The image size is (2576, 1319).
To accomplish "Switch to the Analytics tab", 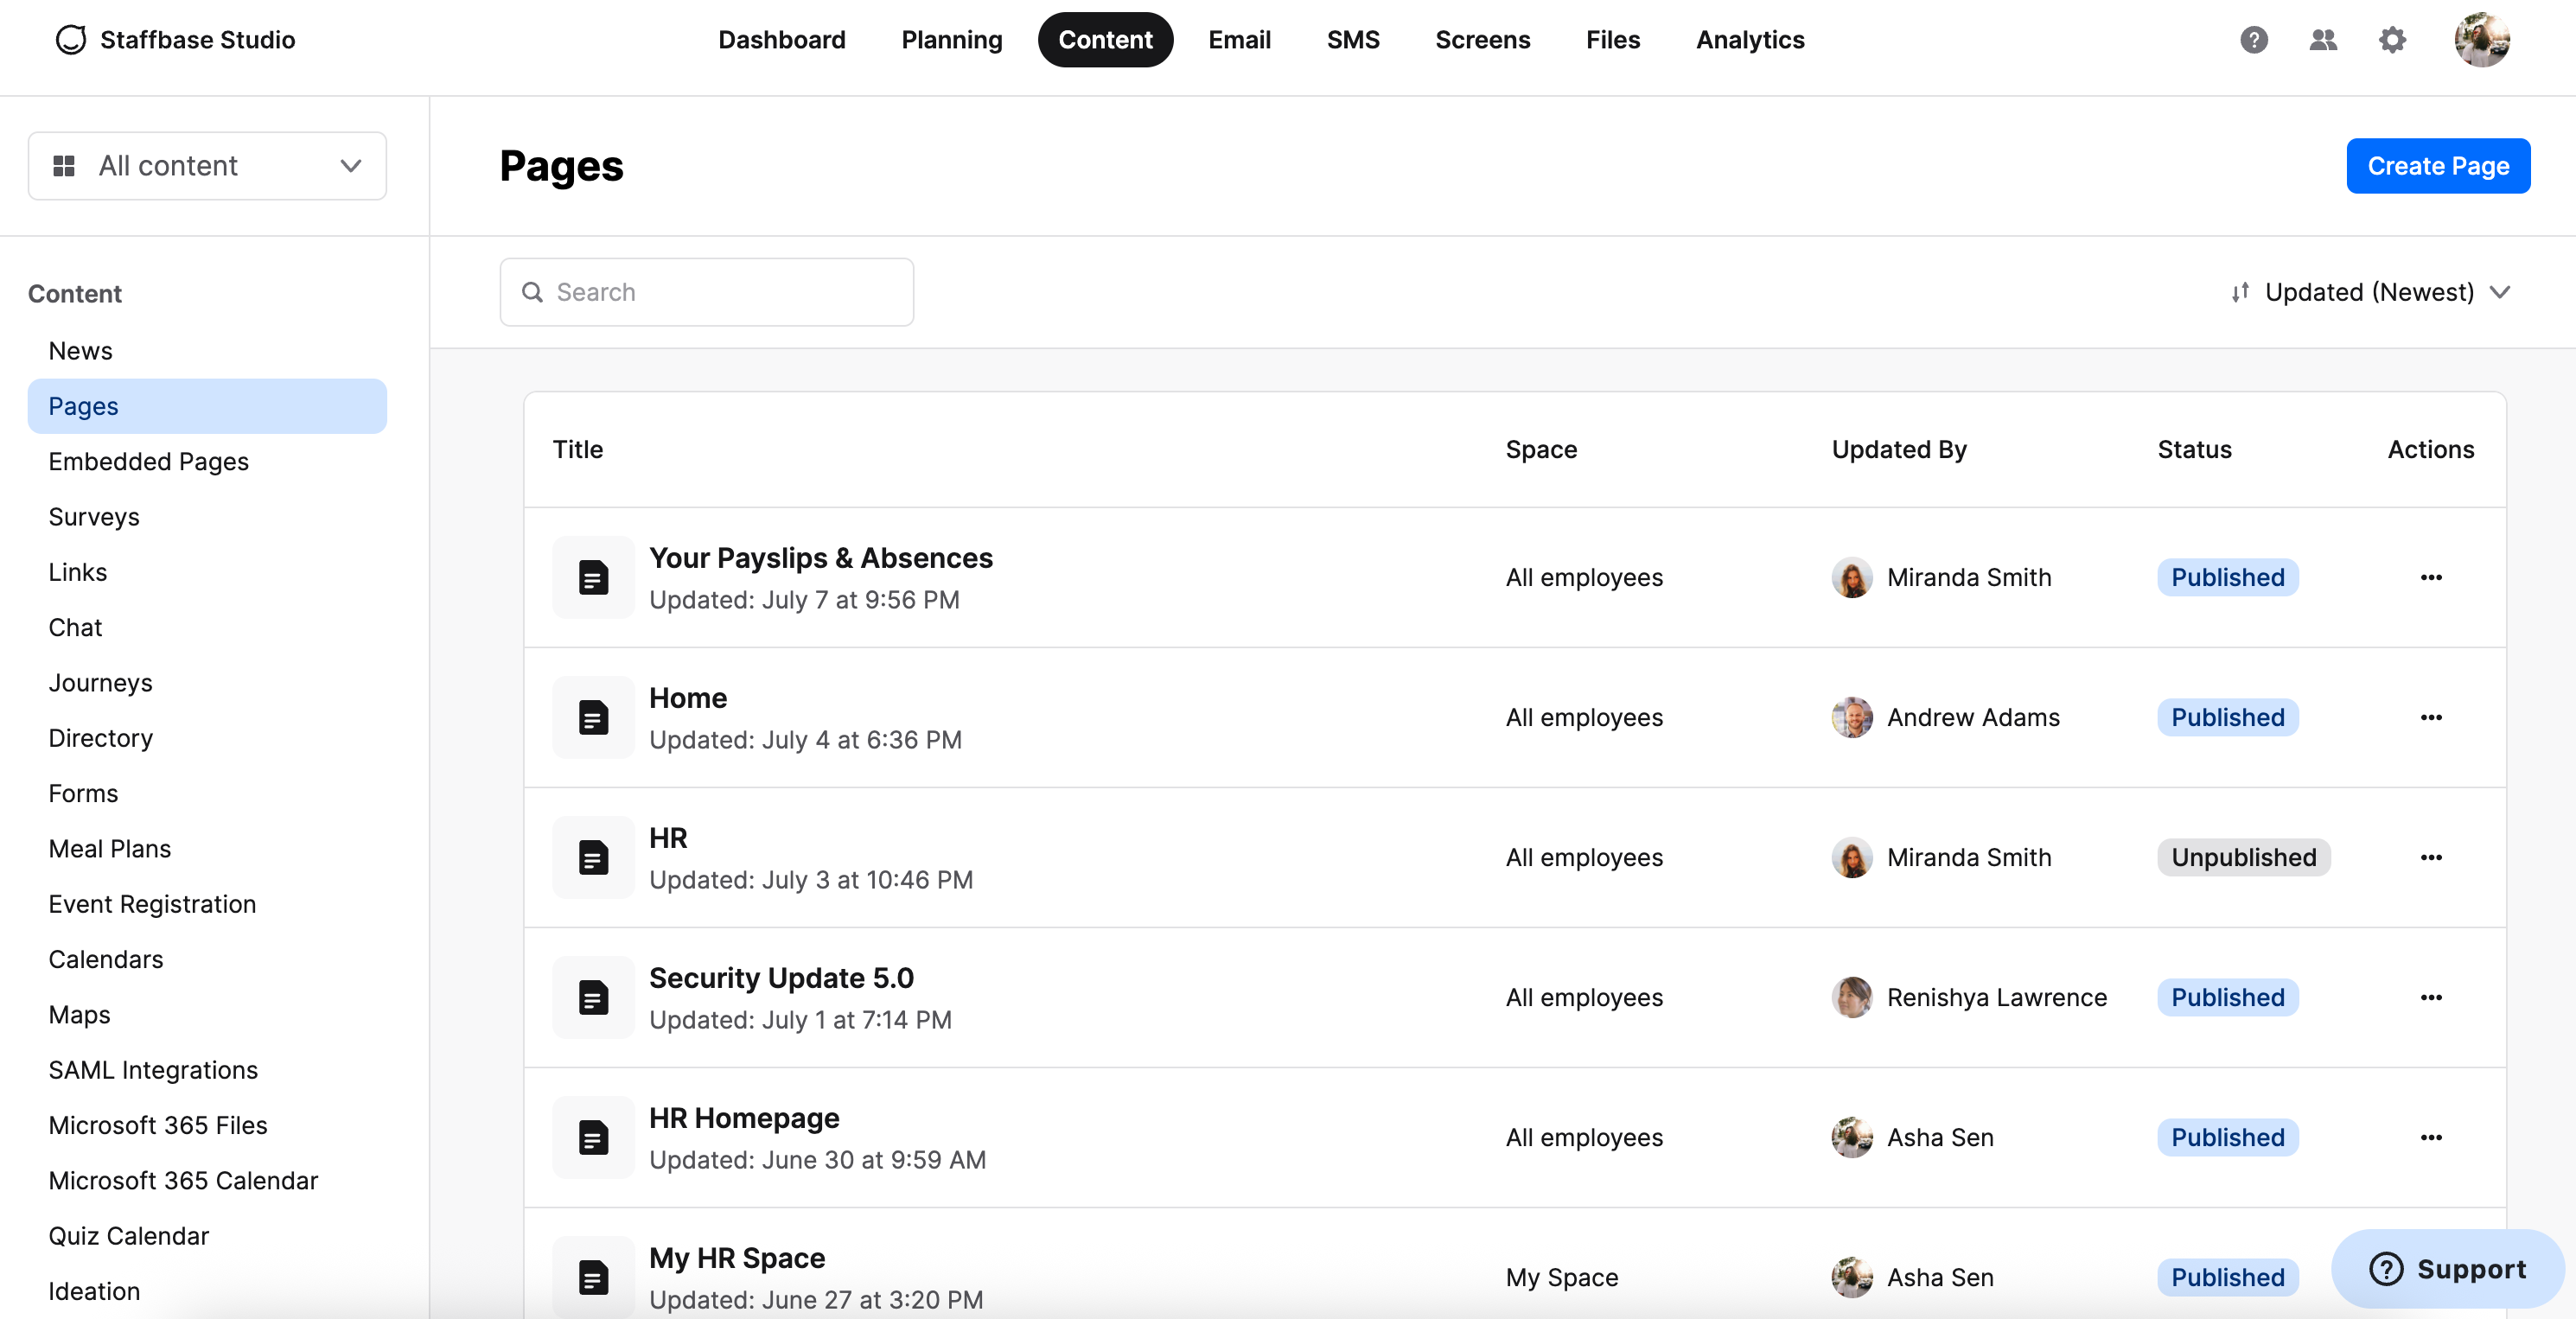I will tap(1749, 40).
